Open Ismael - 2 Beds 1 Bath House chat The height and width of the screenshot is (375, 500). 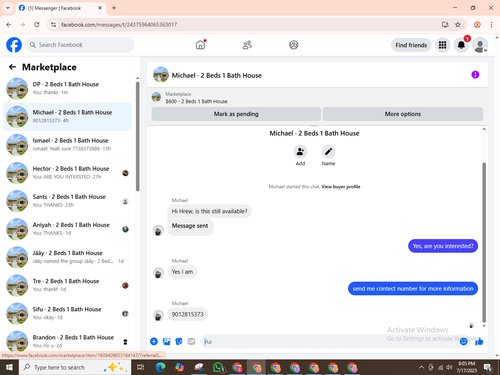click(x=67, y=145)
